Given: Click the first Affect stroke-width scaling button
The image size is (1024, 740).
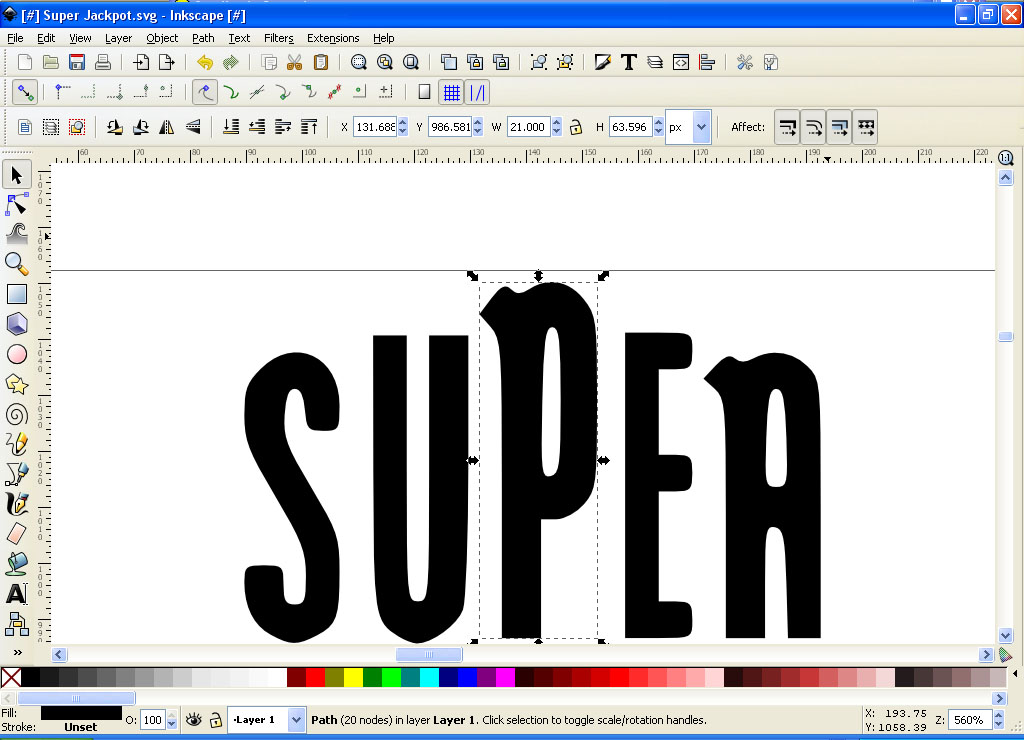Looking at the screenshot, I should point(787,127).
